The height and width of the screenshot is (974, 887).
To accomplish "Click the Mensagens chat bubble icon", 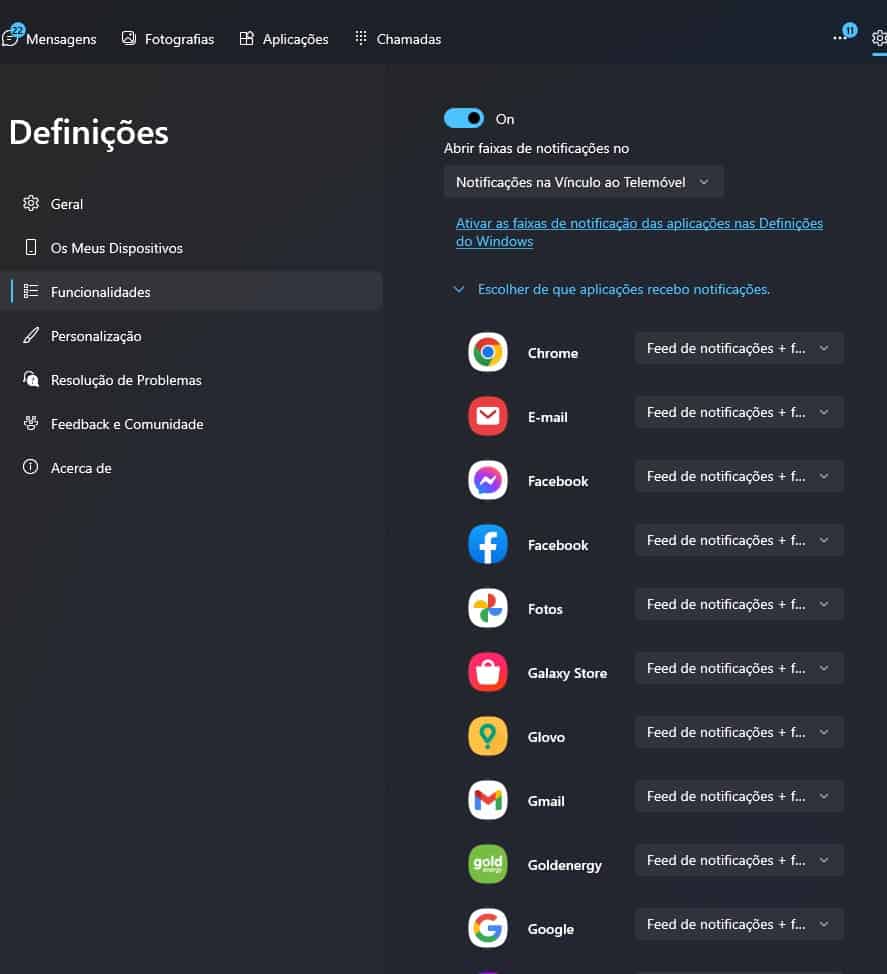I will (11, 39).
